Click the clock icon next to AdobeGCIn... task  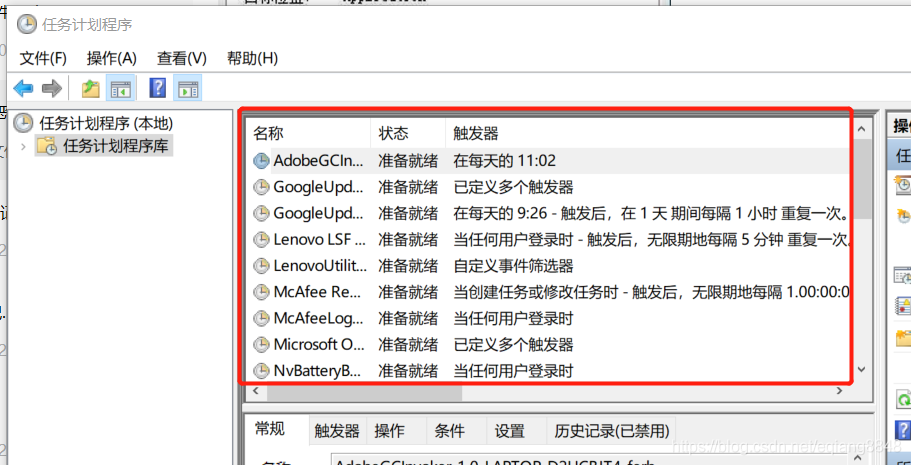(x=261, y=160)
